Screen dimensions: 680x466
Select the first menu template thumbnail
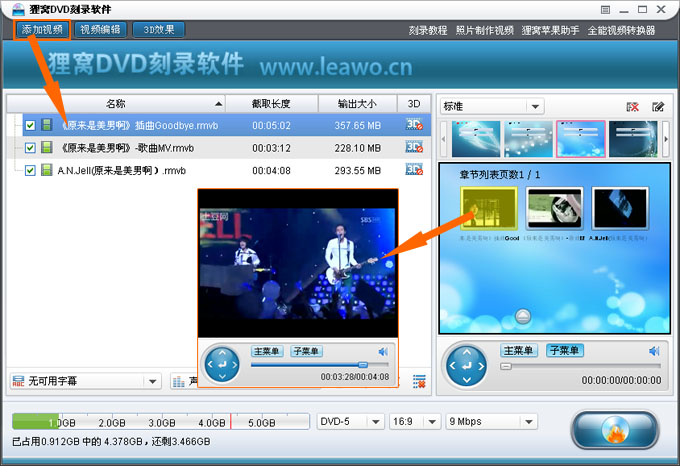[476, 139]
